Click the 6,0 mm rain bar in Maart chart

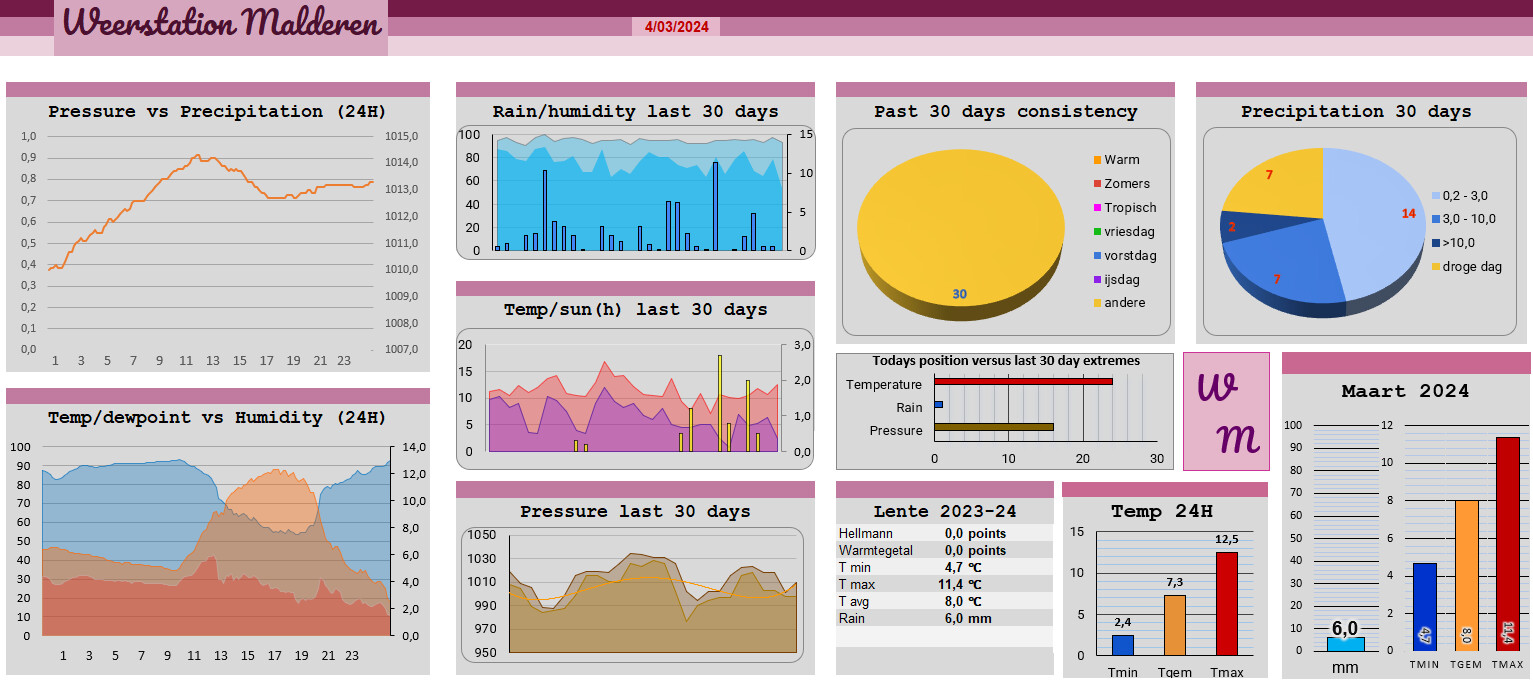tap(1345, 643)
